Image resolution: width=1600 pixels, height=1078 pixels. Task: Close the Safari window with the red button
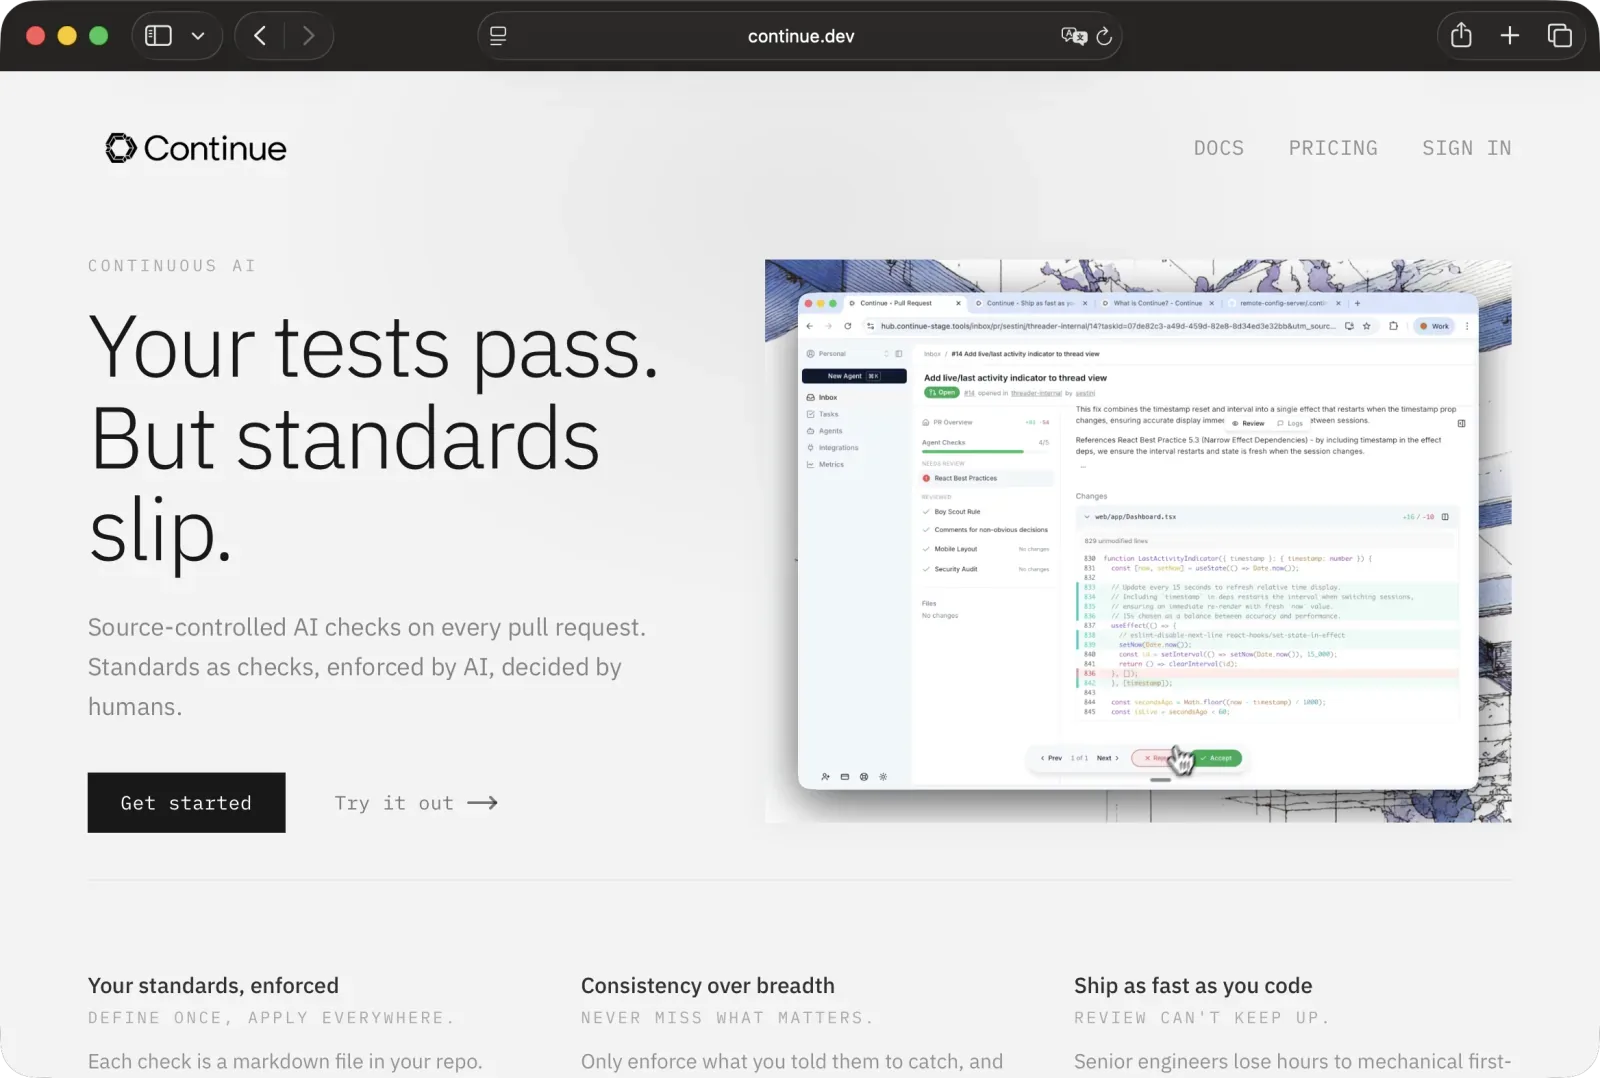[35, 36]
